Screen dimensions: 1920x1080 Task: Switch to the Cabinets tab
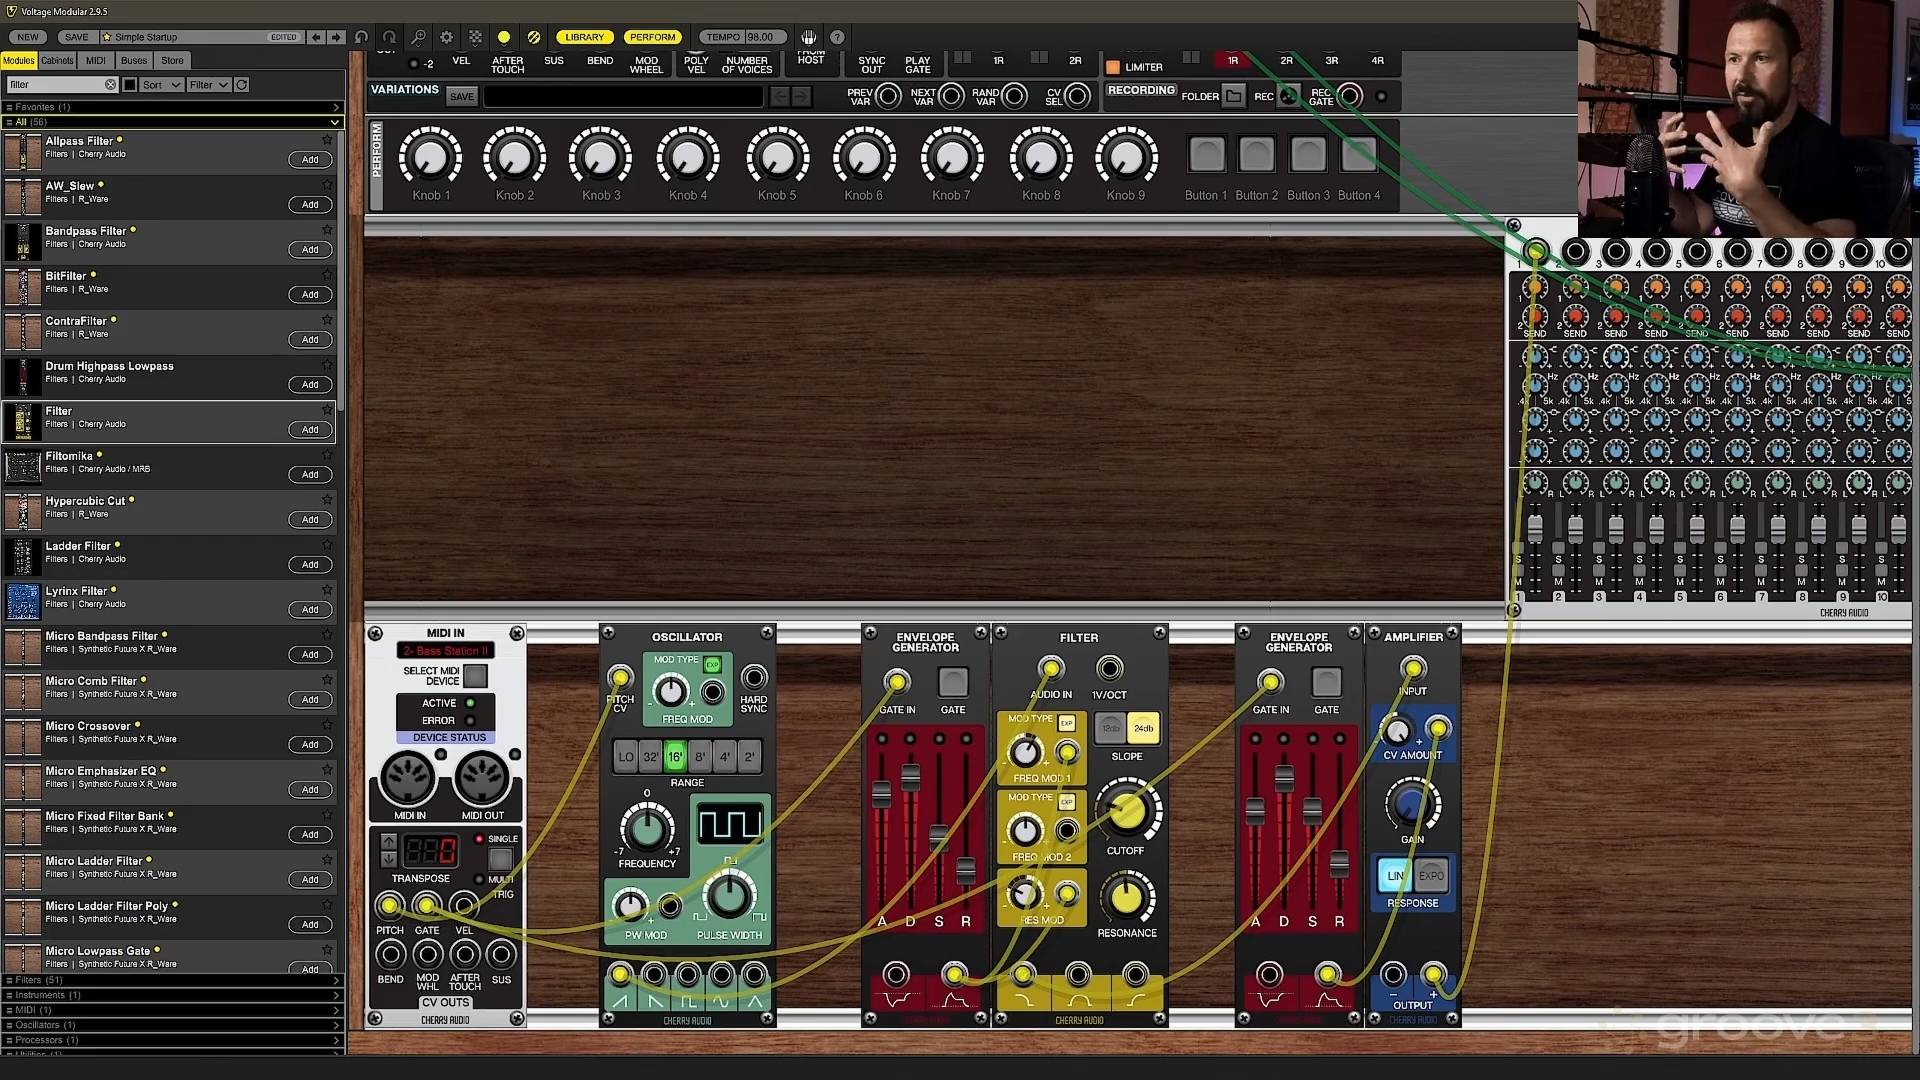coord(57,61)
